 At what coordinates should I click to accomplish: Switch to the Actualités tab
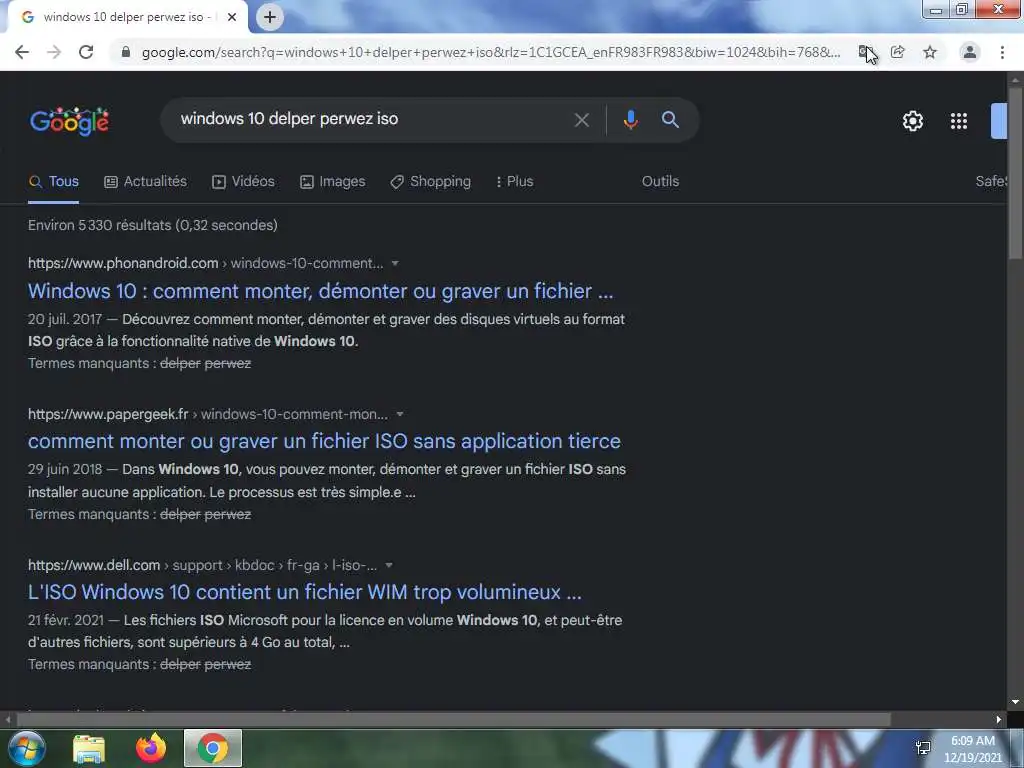(x=146, y=182)
